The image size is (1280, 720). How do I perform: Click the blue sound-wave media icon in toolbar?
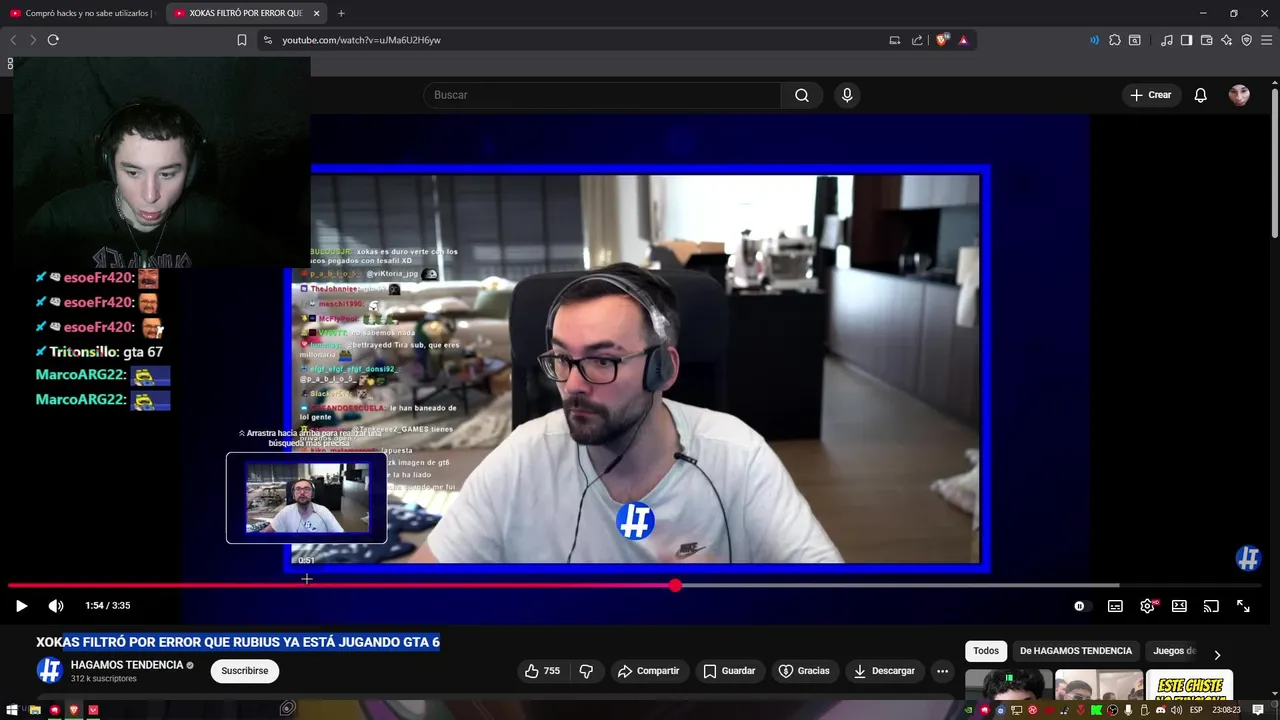pos(1094,40)
